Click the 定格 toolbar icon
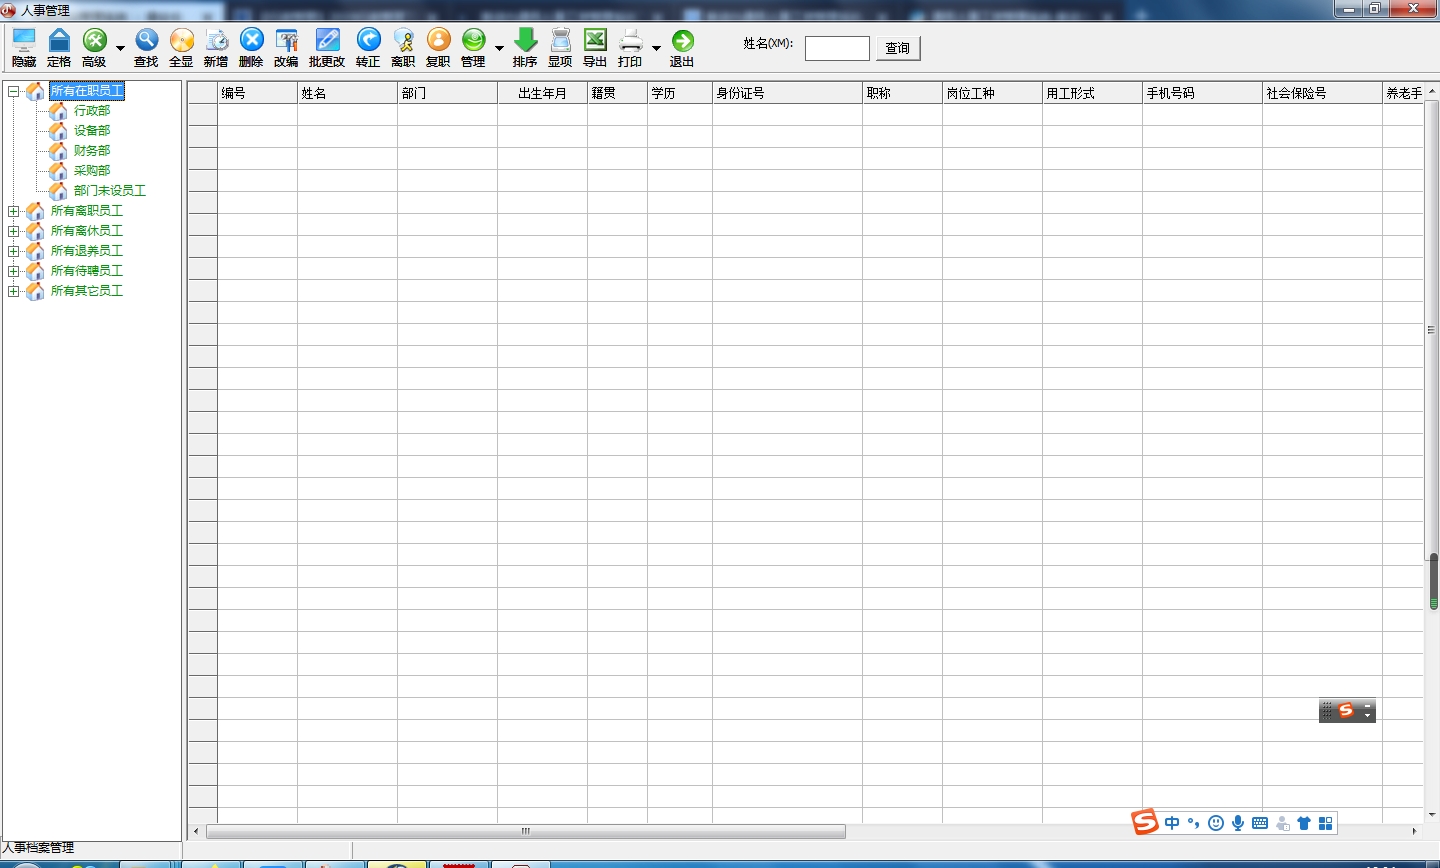Screen dimensions: 1440x868 click(59, 47)
